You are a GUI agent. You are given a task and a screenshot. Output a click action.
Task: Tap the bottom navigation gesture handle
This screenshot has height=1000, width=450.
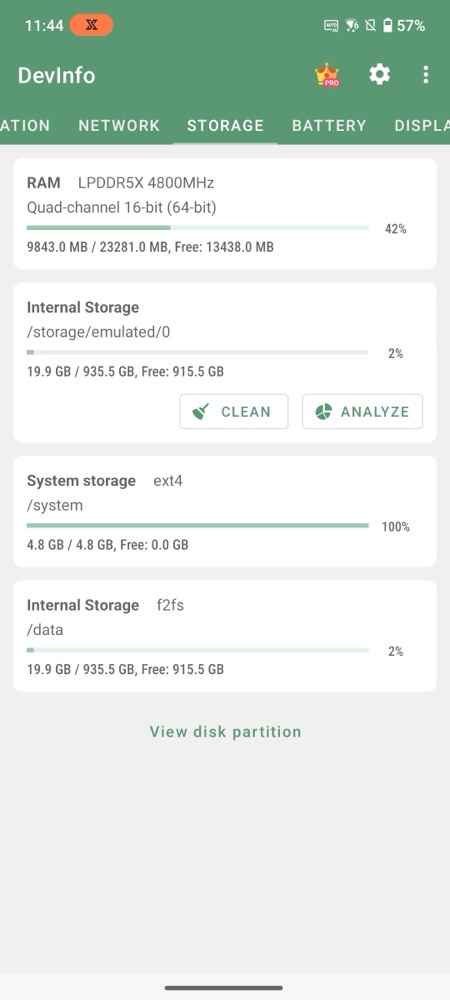(x=224, y=988)
